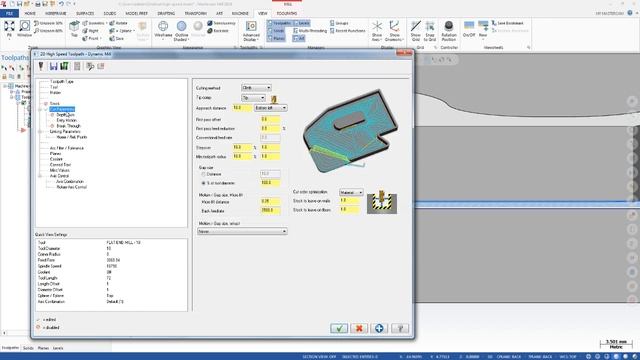This screenshot has width=640, height=360.
Task: Open the Motion > Gap size retract dropdown
Action: coord(242,231)
